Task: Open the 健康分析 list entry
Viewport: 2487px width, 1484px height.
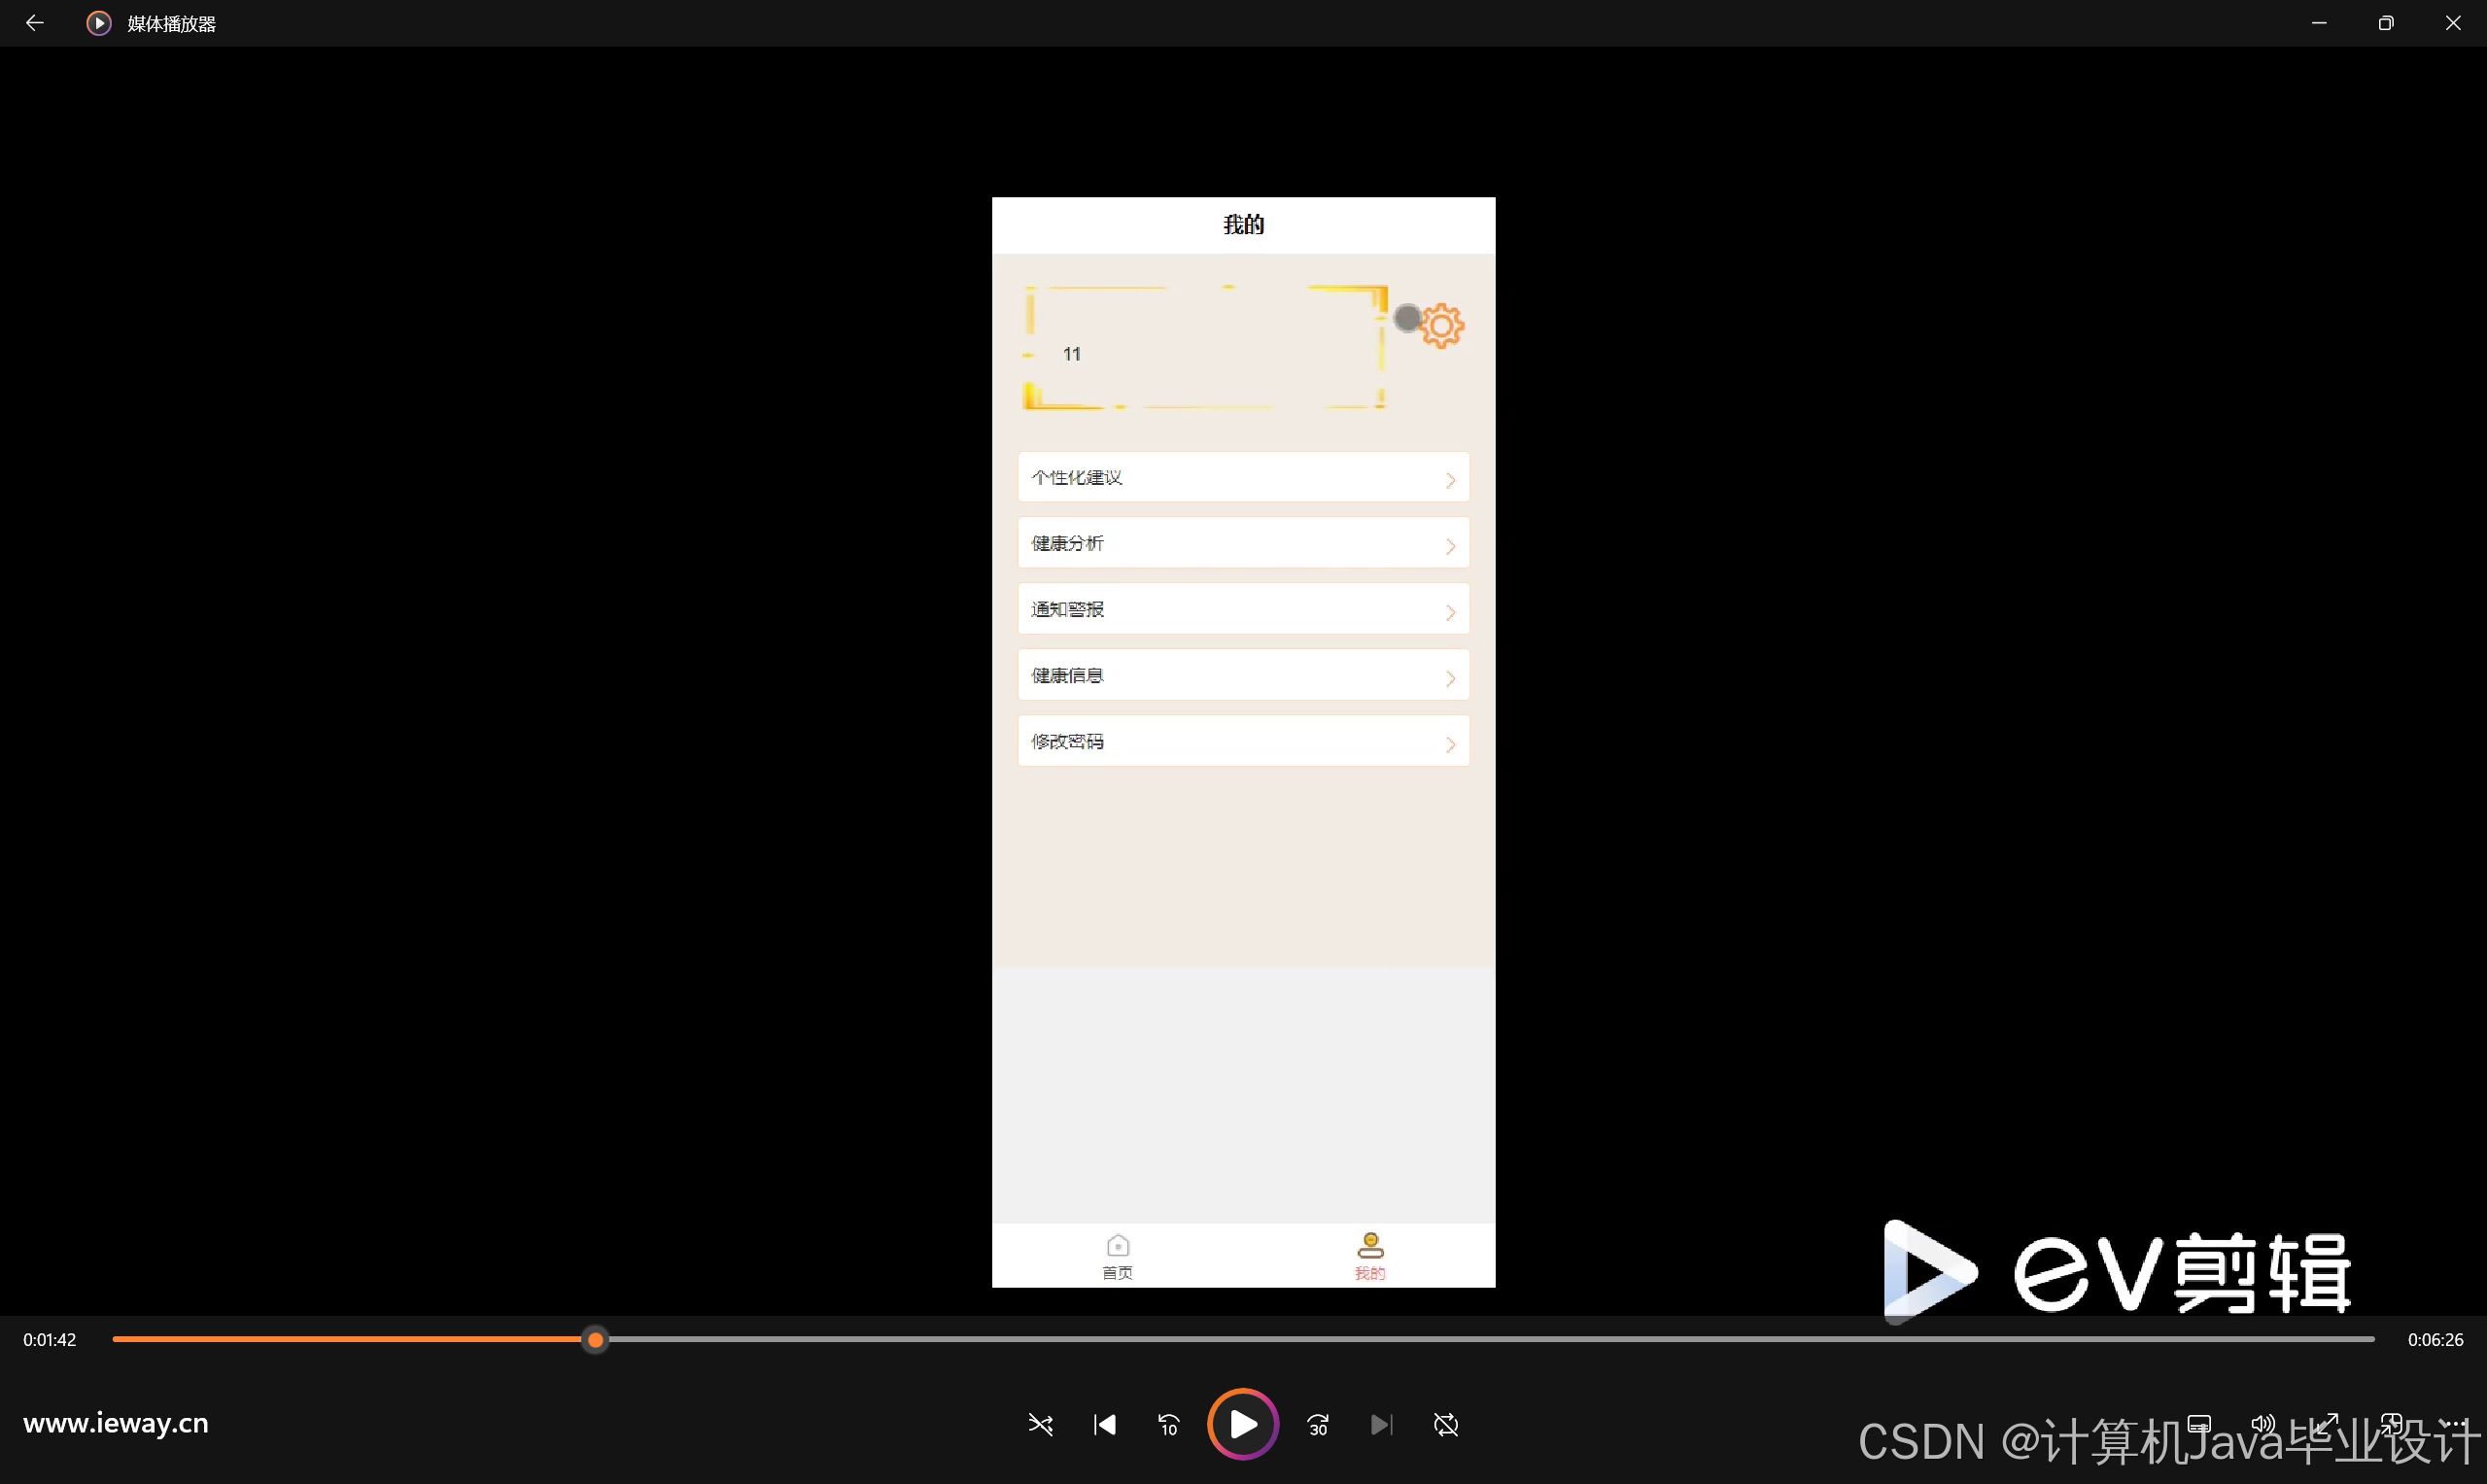Action: [x=1242, y=543]
